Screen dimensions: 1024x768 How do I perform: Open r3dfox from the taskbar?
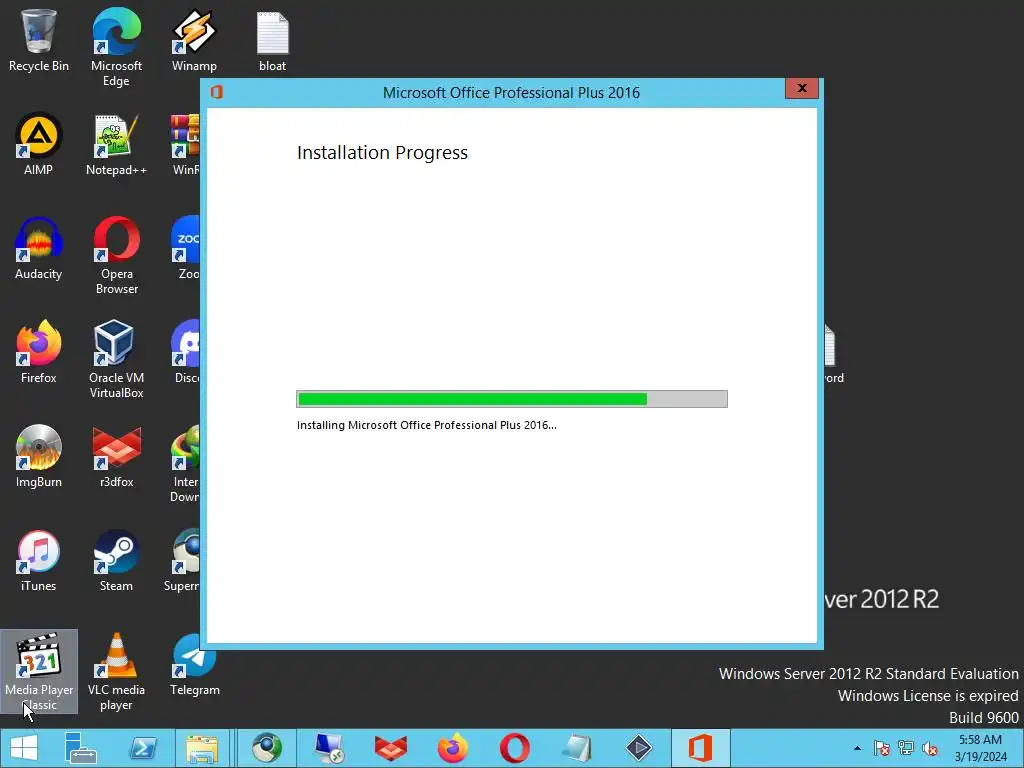[x=391, y=748]
